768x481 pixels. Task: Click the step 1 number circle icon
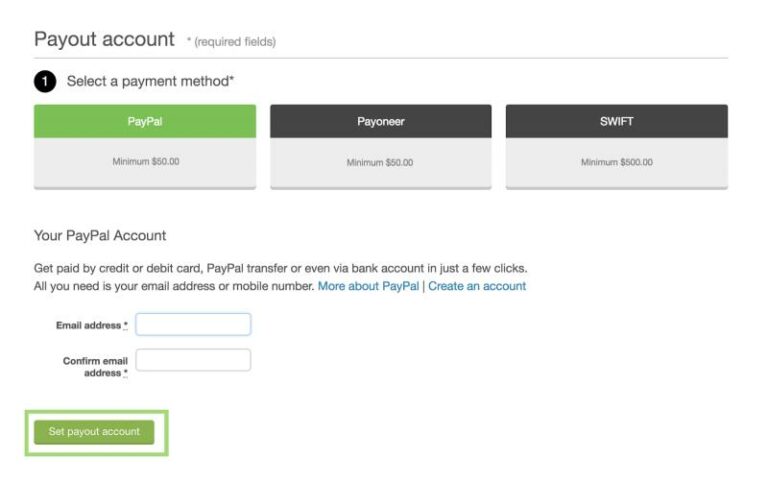tap(45, 82)
